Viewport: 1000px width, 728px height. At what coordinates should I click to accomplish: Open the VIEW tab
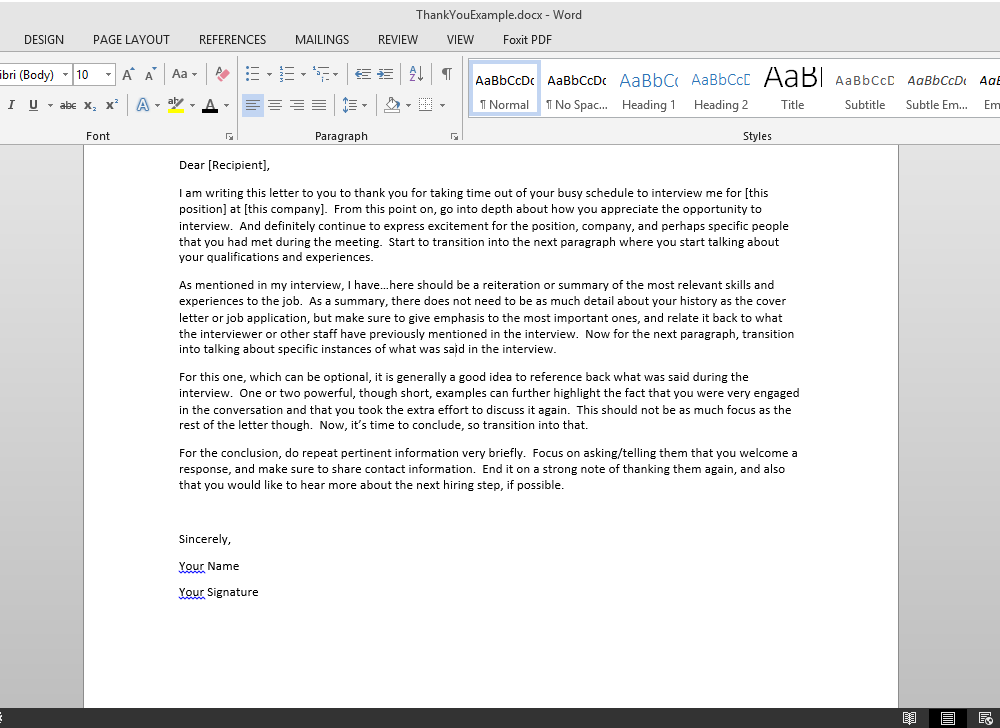(x=460, y=40)
